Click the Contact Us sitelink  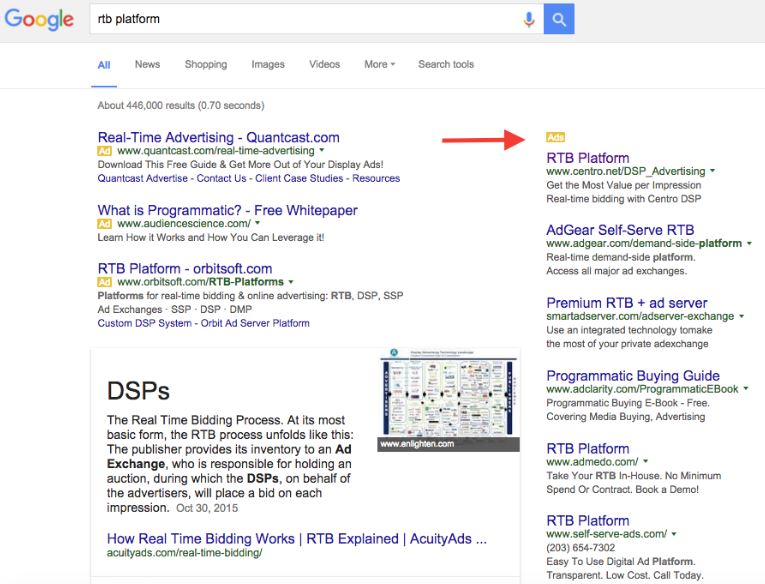click(x=221, y=178)
